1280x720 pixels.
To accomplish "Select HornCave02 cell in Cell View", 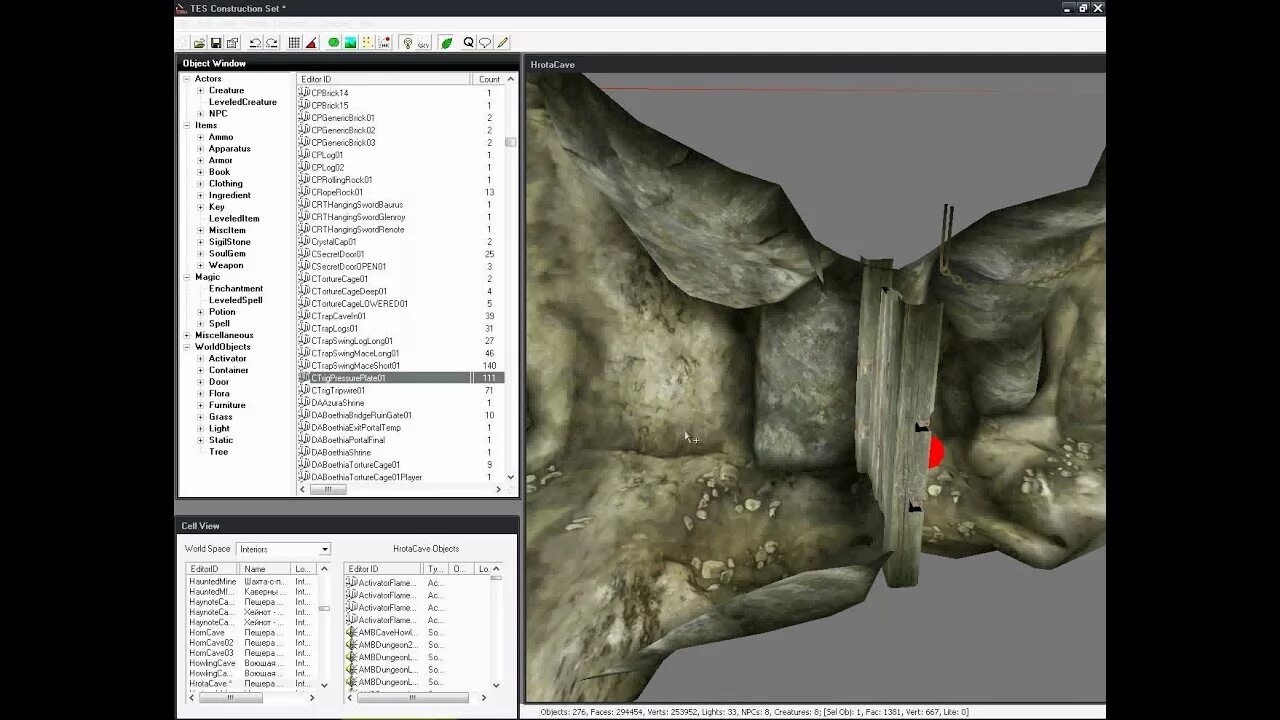I will pyautogui.click(x=211, y=643).
